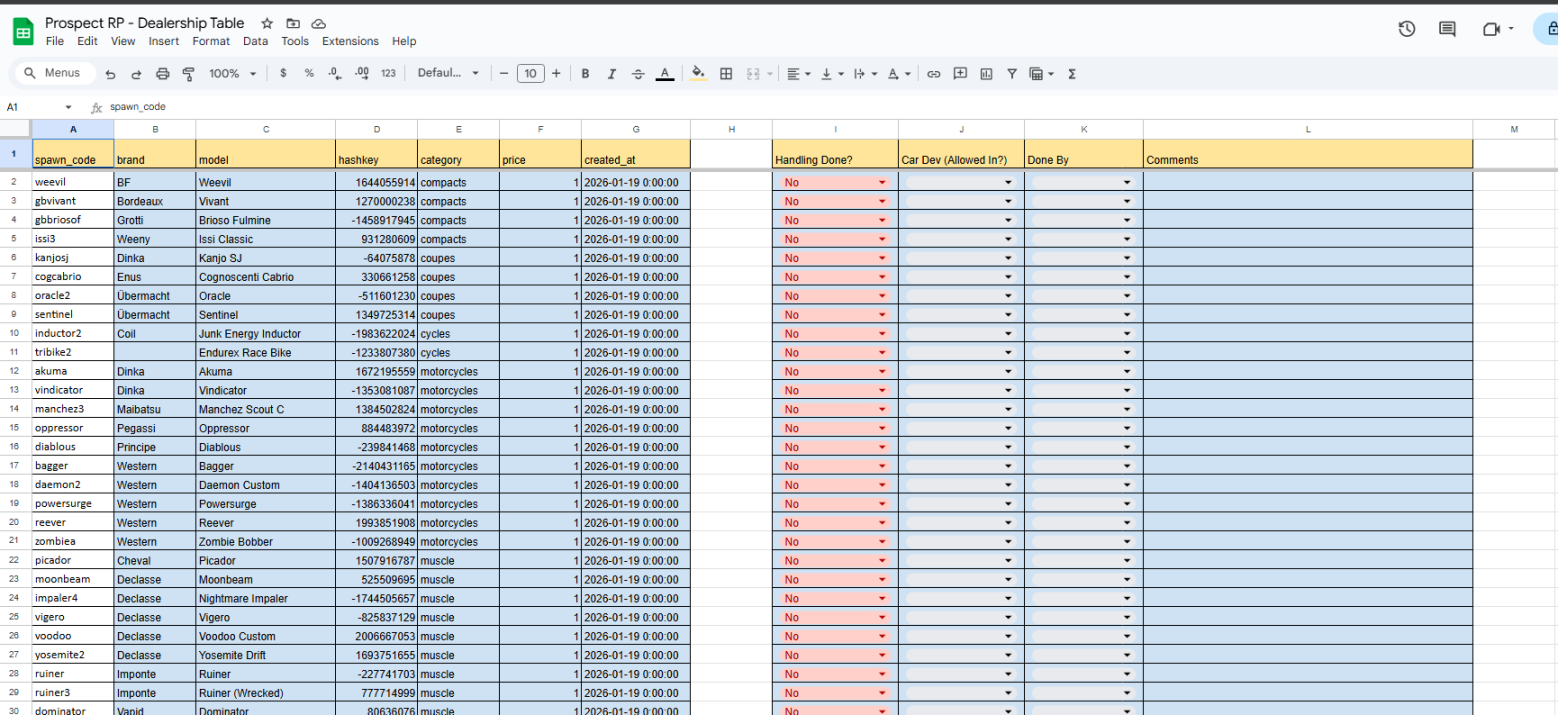Click the Undo icon

pos(110,74)
